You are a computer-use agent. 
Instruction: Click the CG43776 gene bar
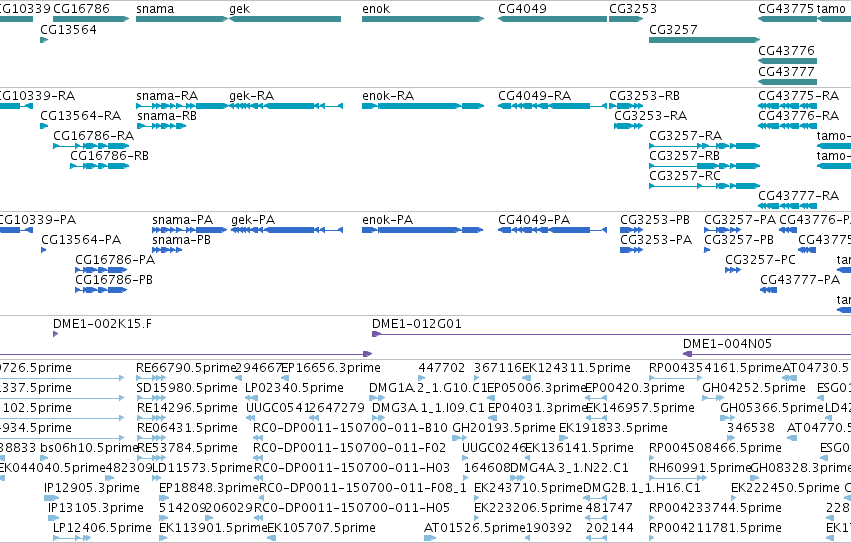point(788,61)
